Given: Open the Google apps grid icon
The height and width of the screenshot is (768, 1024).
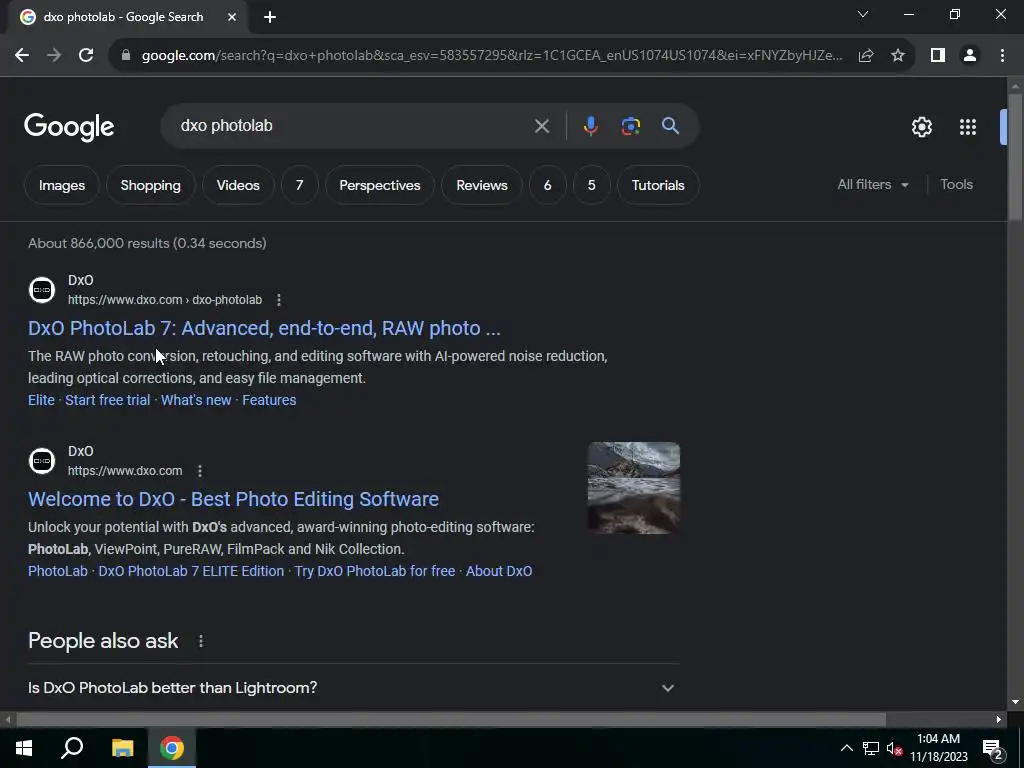Looking at the screenshot, I should tap(968, 127).
